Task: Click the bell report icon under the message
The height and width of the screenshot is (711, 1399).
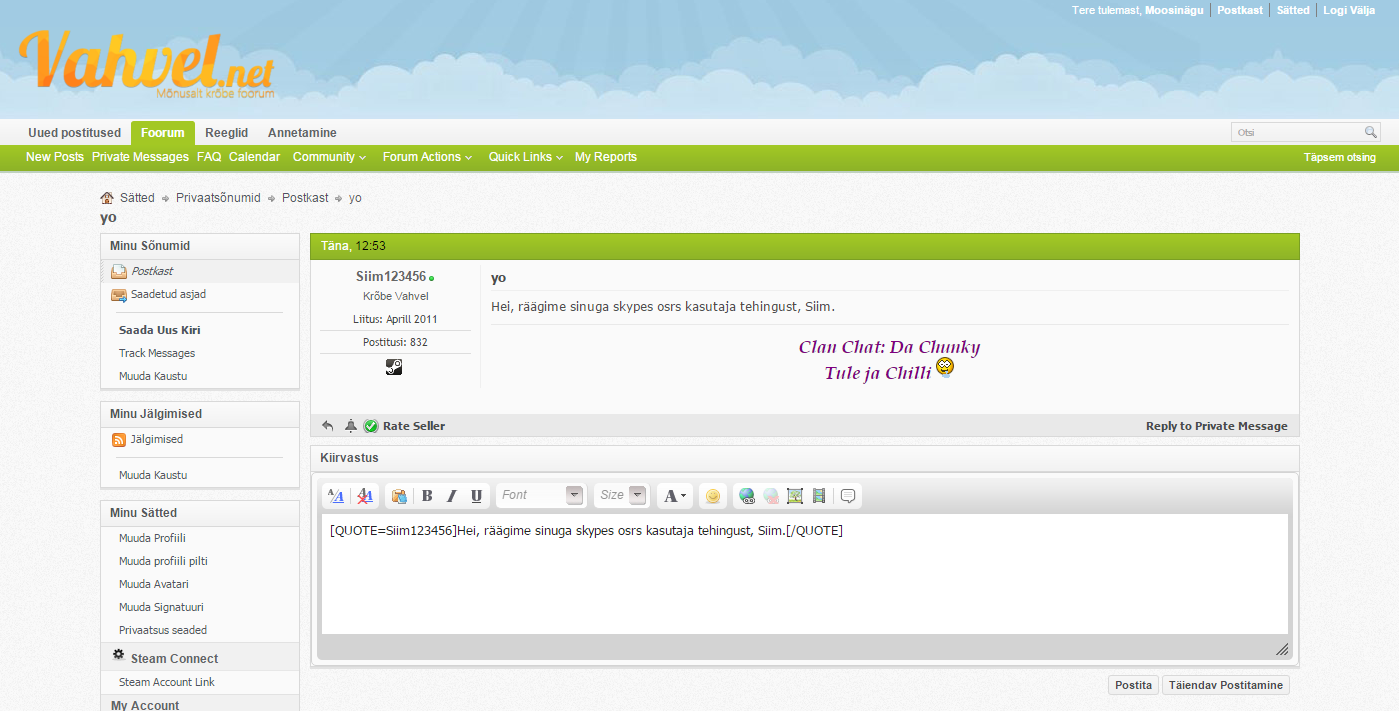Action: point(351,426)
